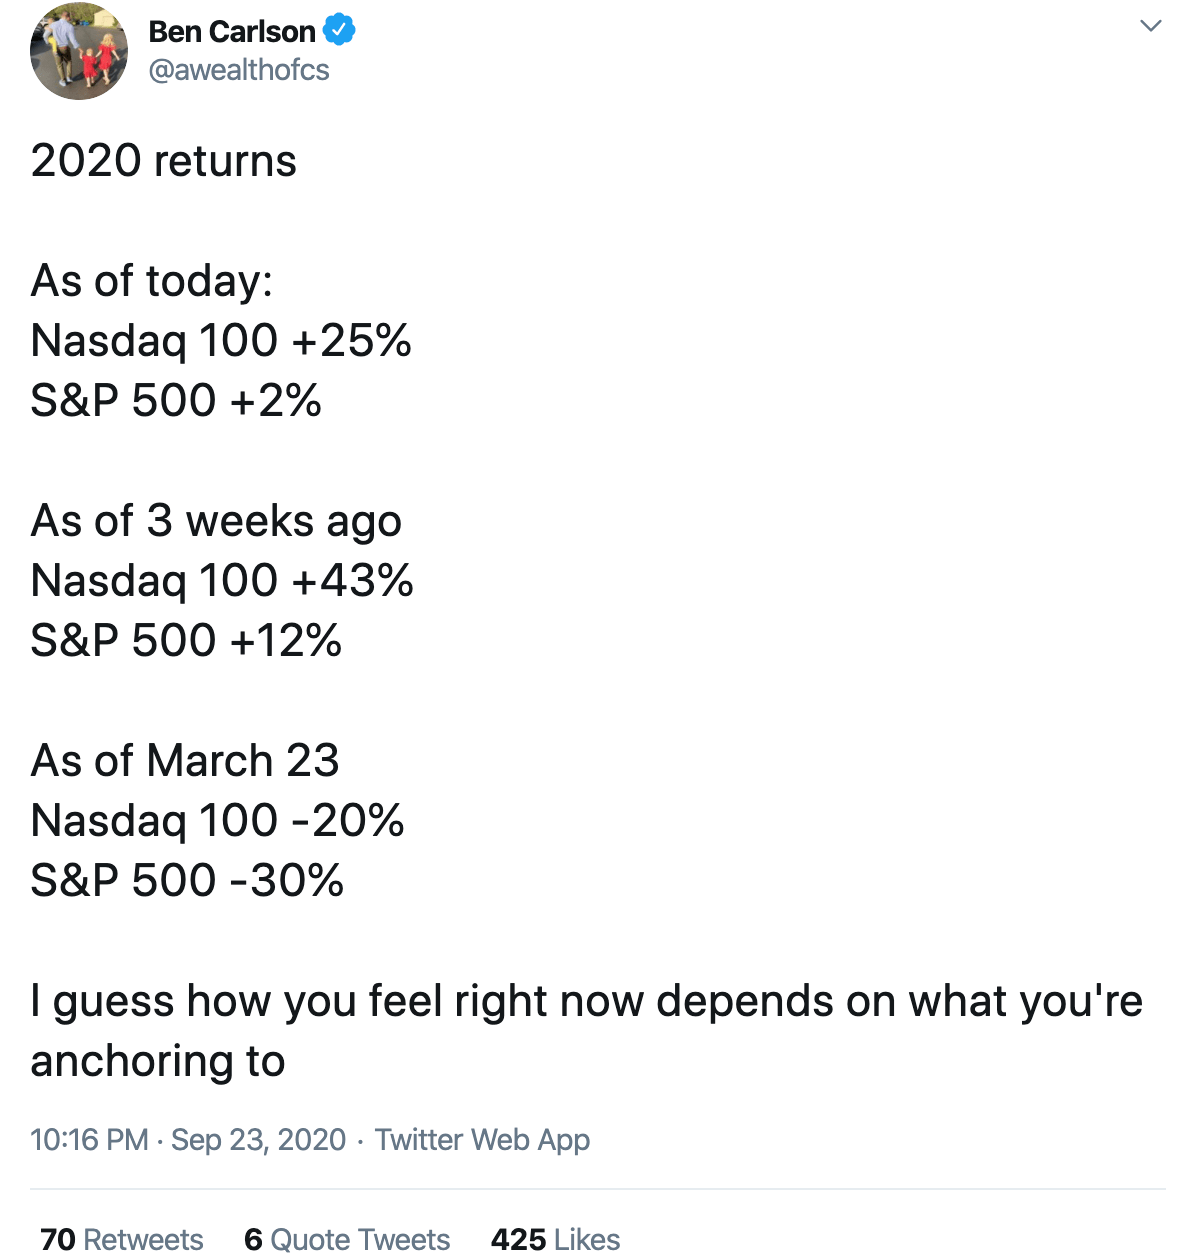View the 6 Quote Tweets list
The width and height of the screenshot is (1196, 1260).
(347, 1239)
